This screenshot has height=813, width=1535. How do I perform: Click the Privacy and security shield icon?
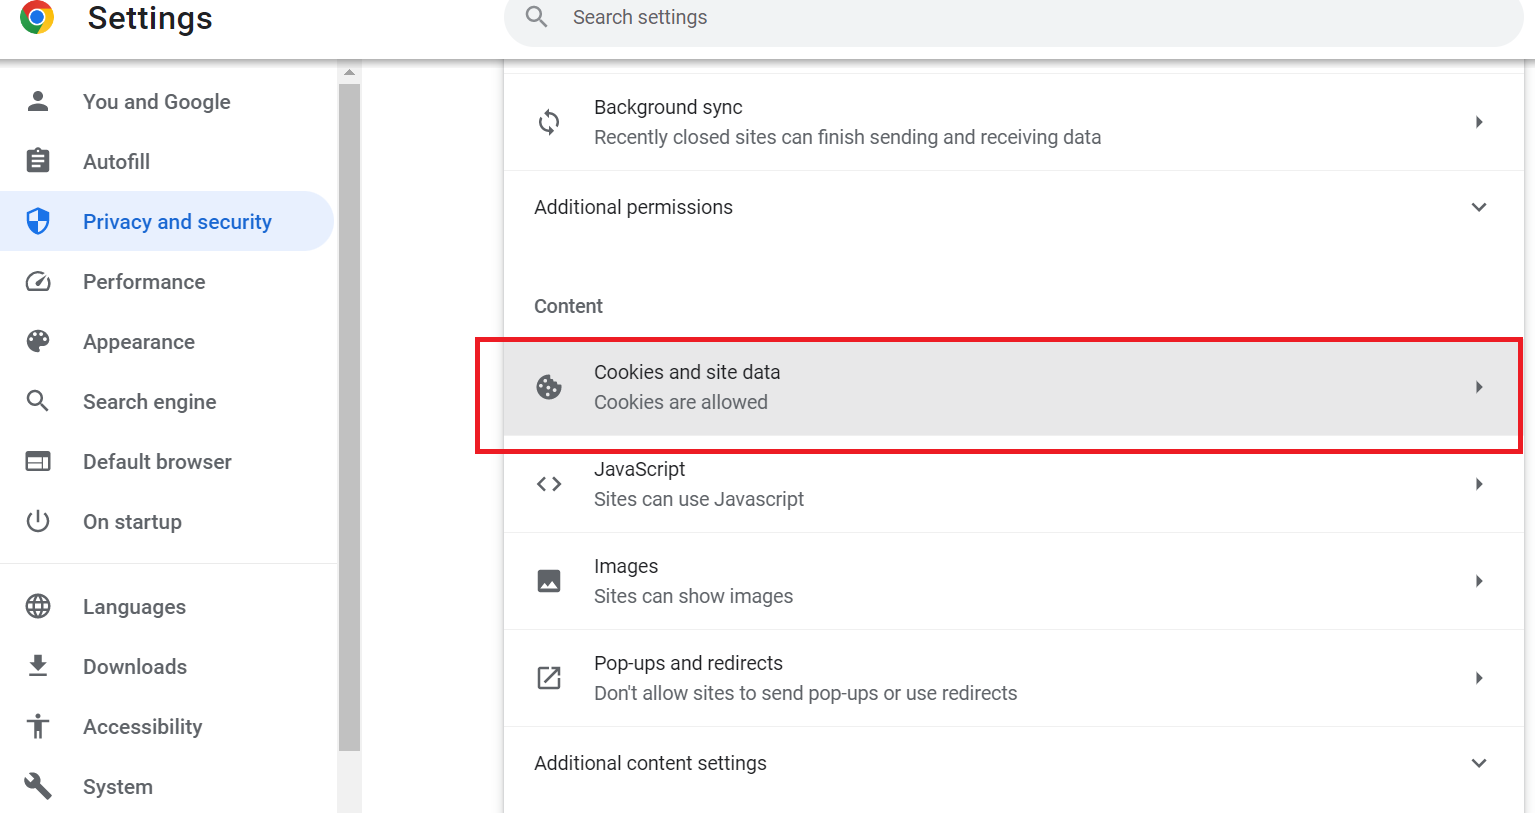[x=37, y=221]
